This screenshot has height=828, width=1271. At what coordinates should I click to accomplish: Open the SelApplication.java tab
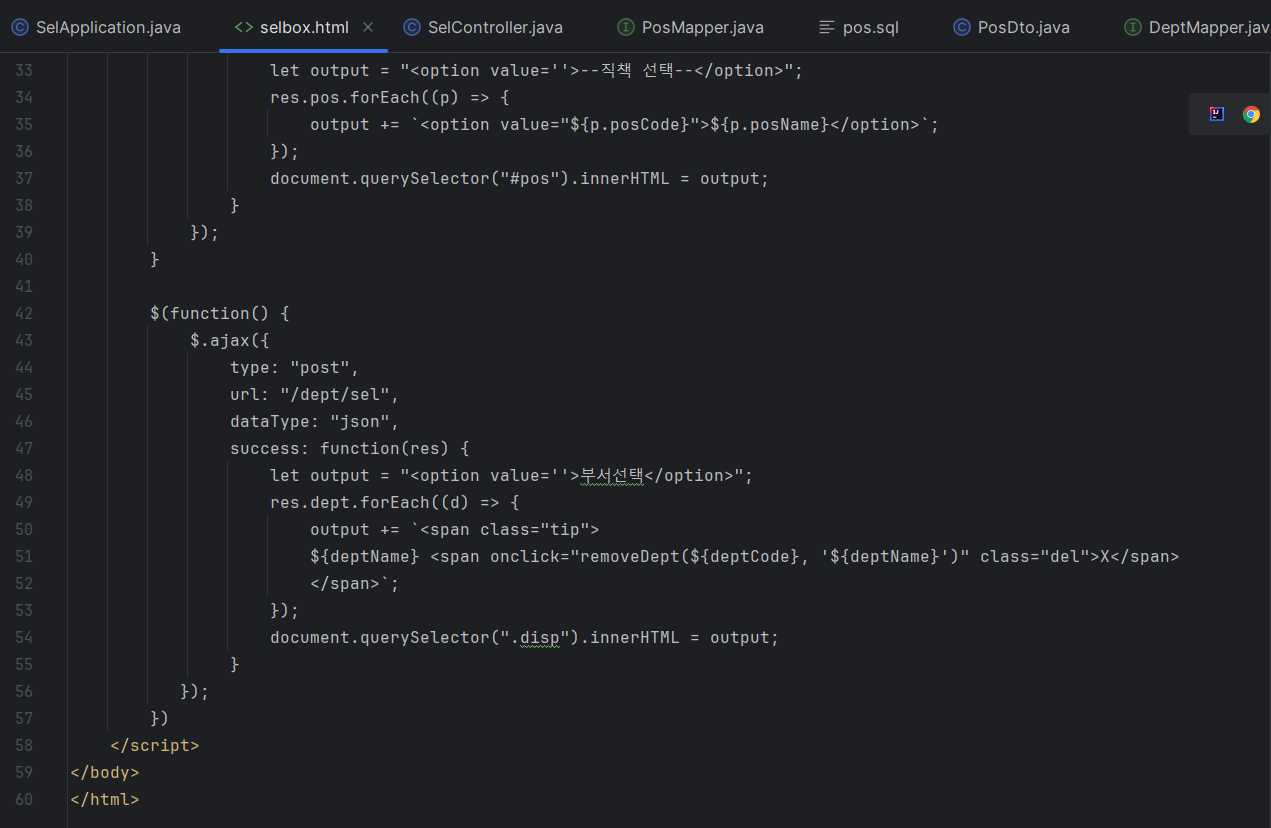97,27
